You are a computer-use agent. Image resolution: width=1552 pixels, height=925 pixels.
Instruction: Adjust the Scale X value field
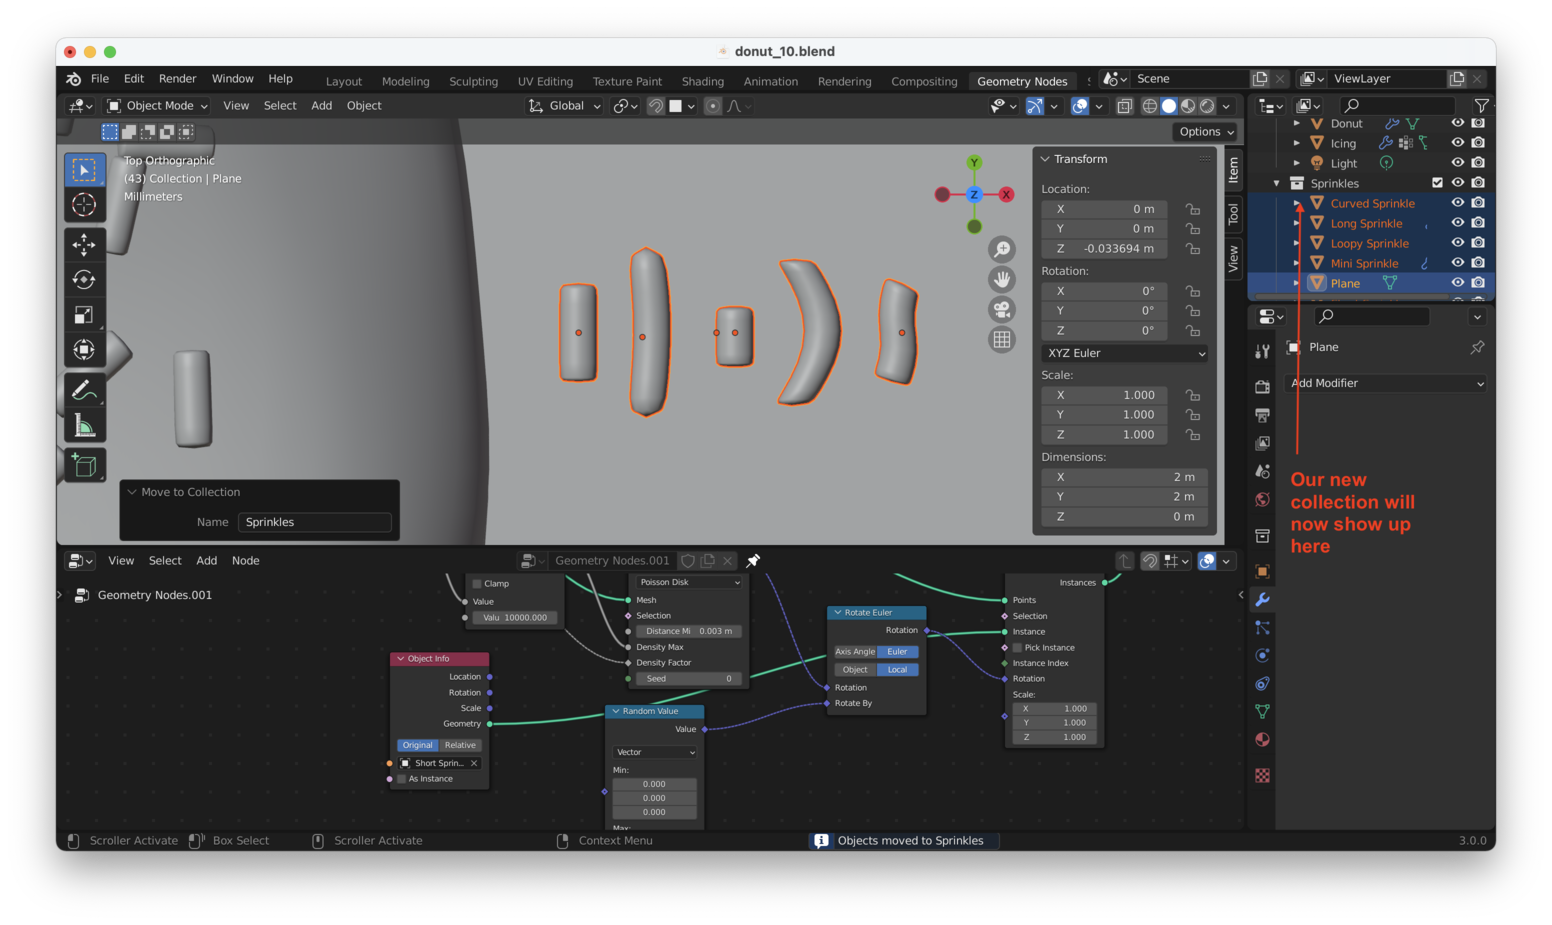point(1124,395)
